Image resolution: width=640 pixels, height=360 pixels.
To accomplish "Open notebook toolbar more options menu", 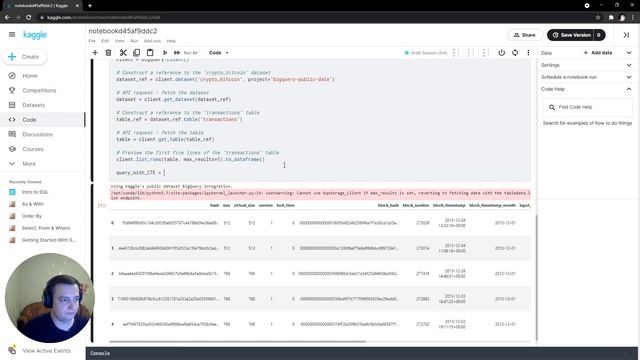I will point(528,53).
